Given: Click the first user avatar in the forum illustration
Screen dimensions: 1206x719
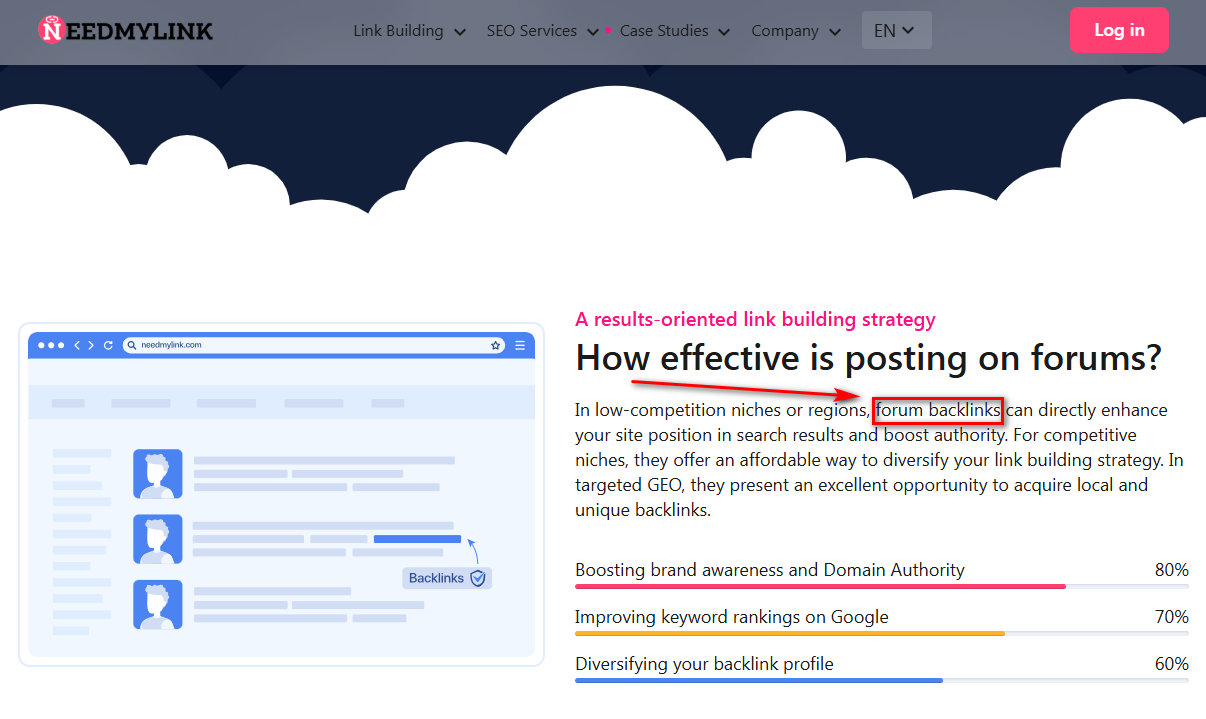Looking at the screenshot, I should (158, 474).
